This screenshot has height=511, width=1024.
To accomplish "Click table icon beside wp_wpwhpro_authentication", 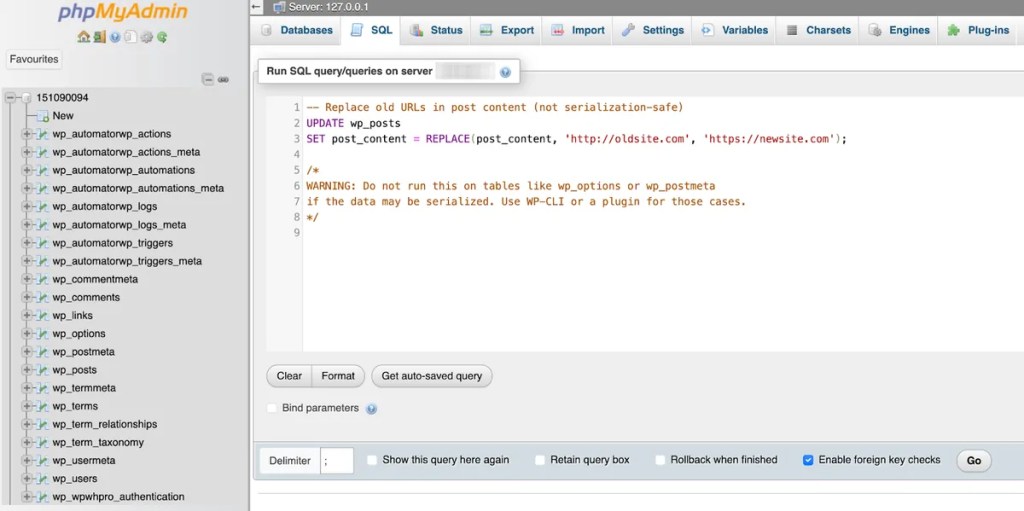I will [43, 497].
